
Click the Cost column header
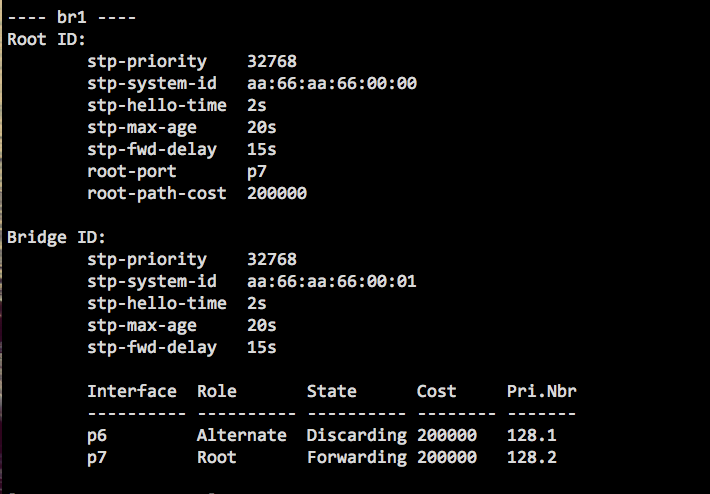(436, 391)
